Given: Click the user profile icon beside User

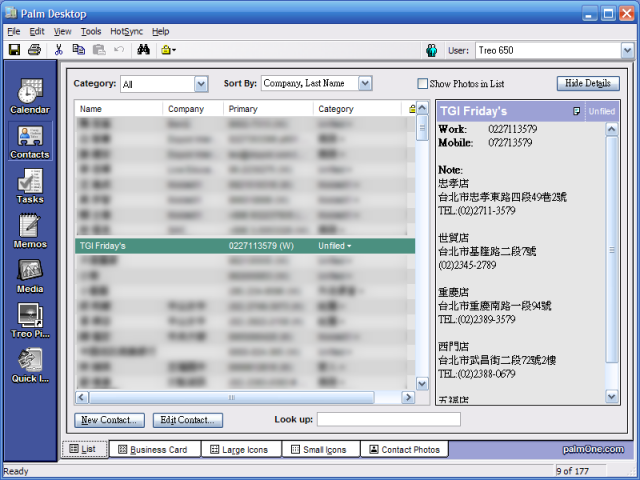Looking at the screenshot, I should click(431, 50).
